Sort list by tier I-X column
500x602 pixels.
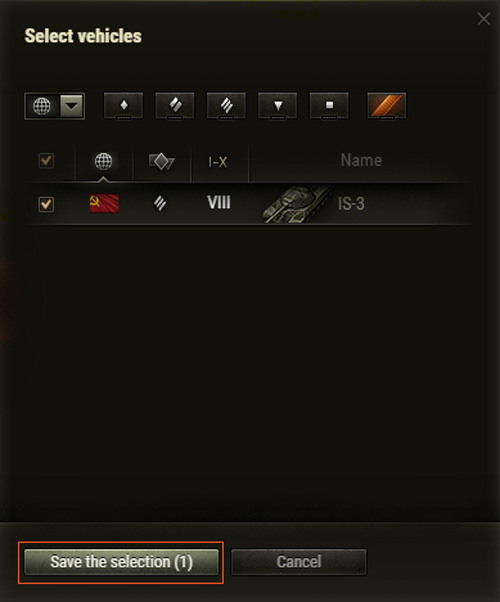[218, 162]
